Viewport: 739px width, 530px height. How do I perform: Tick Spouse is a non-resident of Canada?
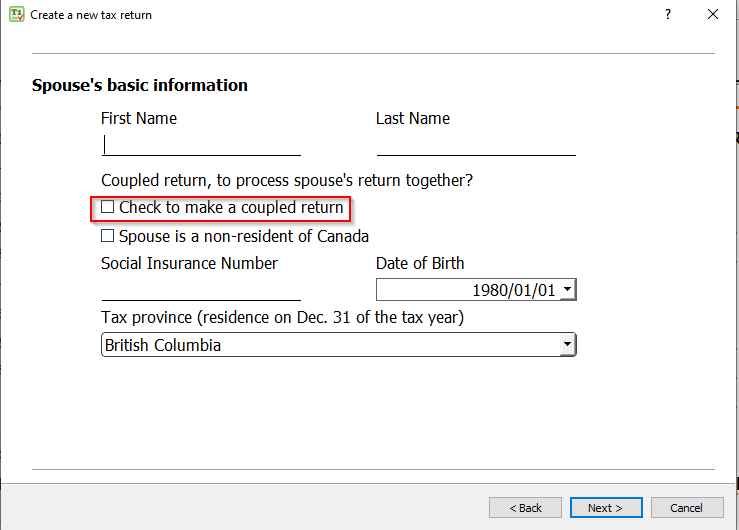pyautogui.click(x=108, y=237)
